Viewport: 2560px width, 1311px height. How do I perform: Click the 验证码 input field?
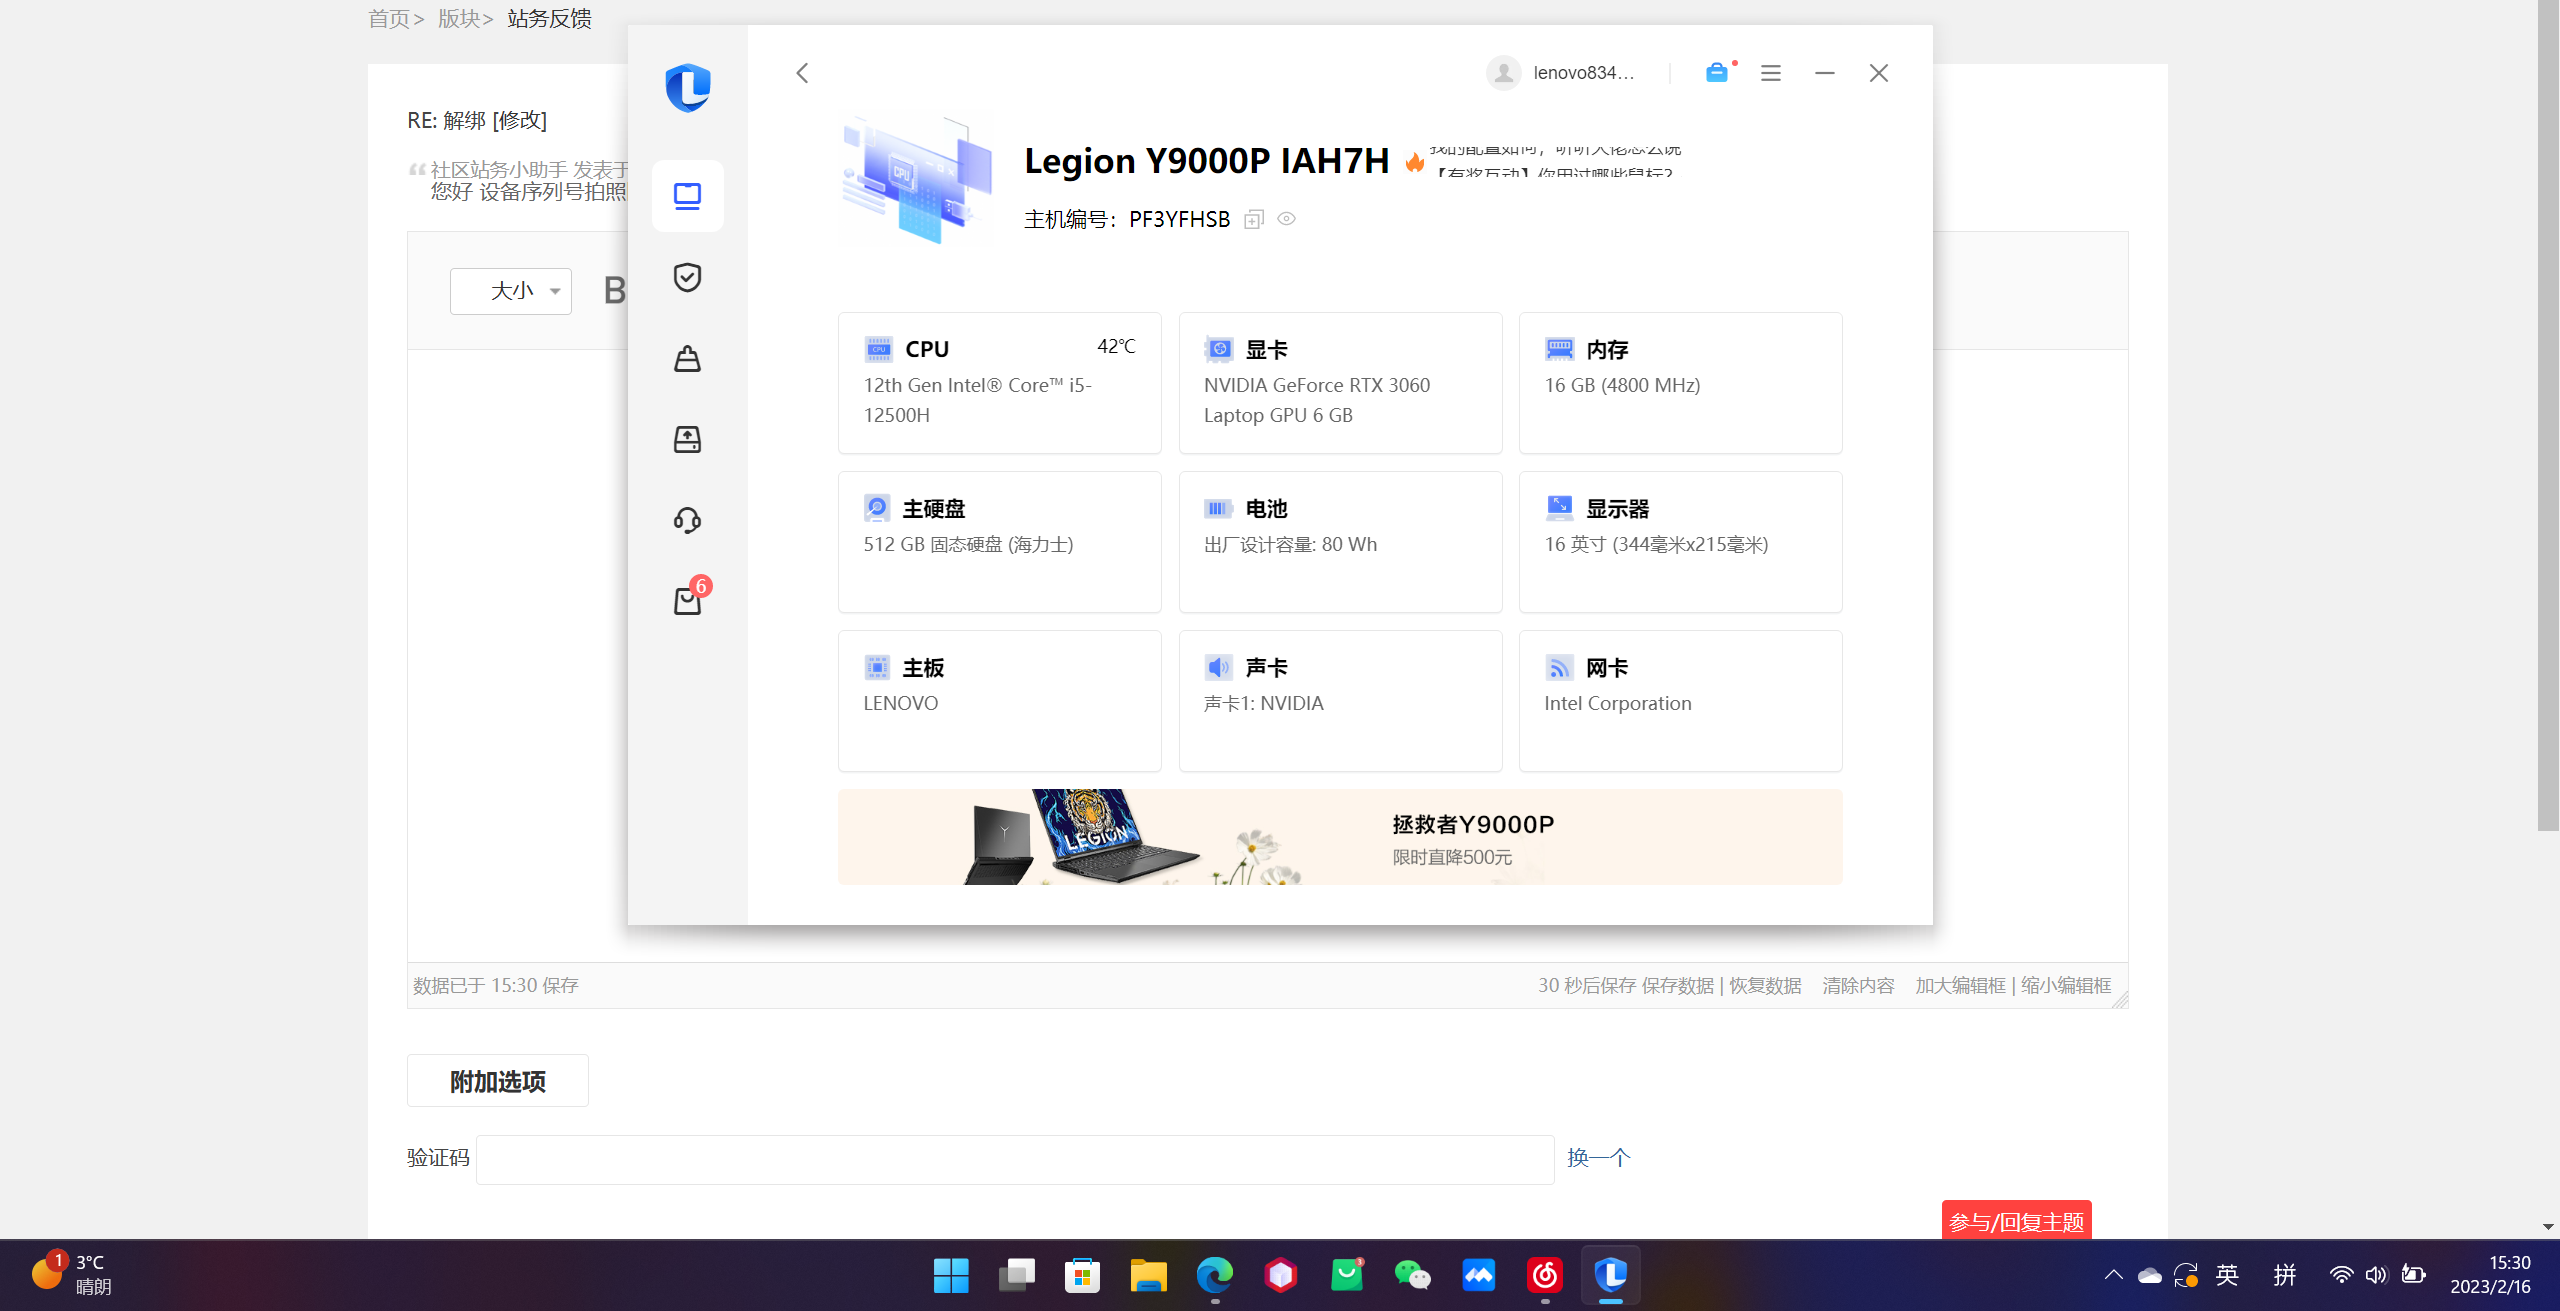click(1015, 1159)
